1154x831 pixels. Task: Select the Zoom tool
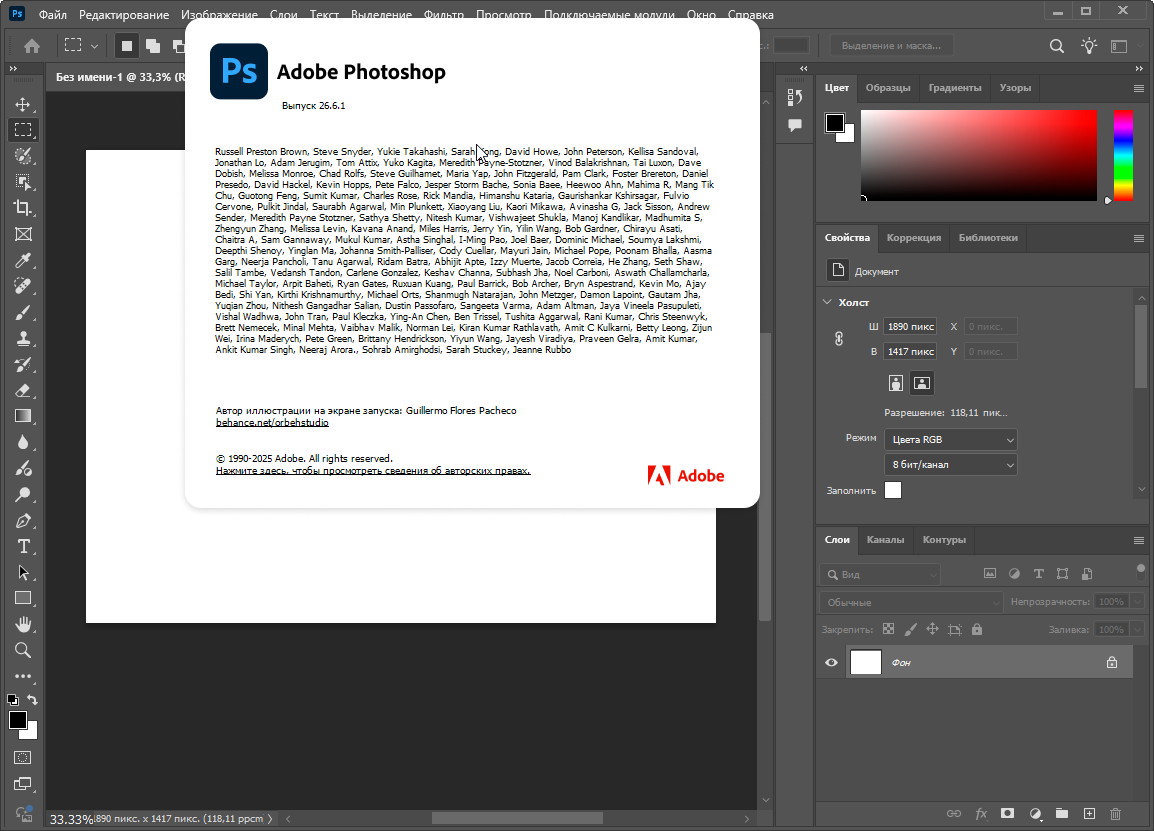click(23, 651)
